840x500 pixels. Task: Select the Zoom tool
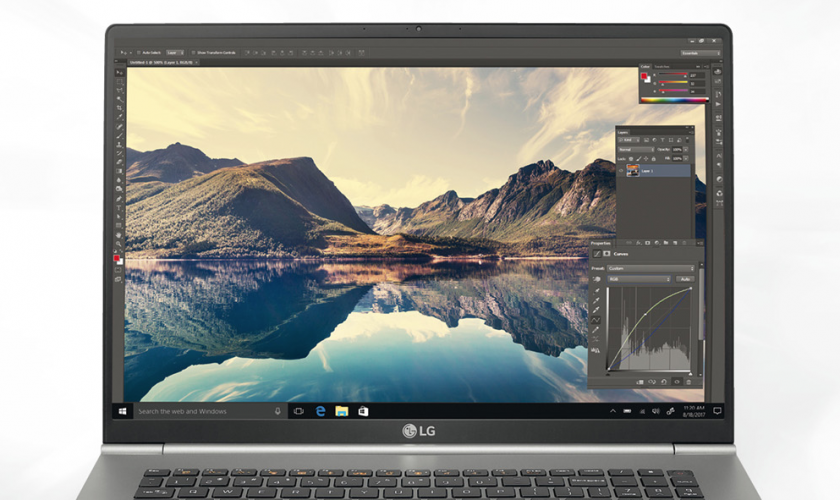point(119,244)
